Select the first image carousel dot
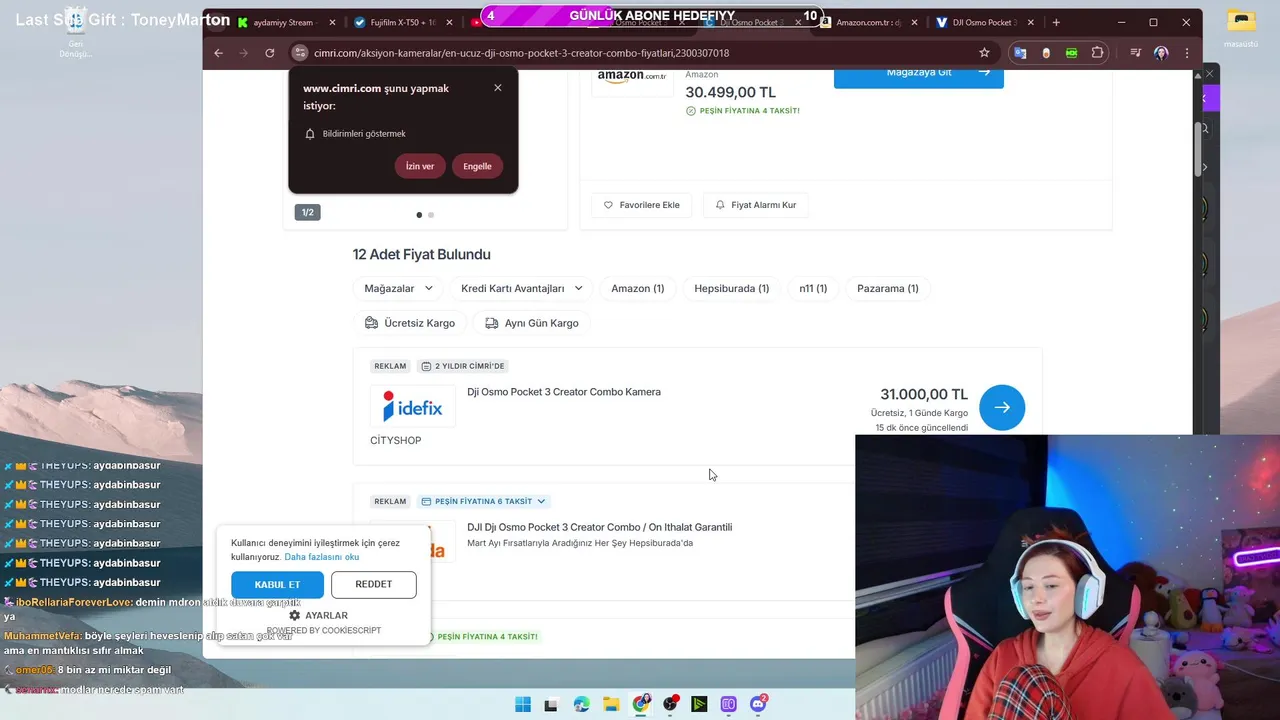1280x720 pixels. 419,215
